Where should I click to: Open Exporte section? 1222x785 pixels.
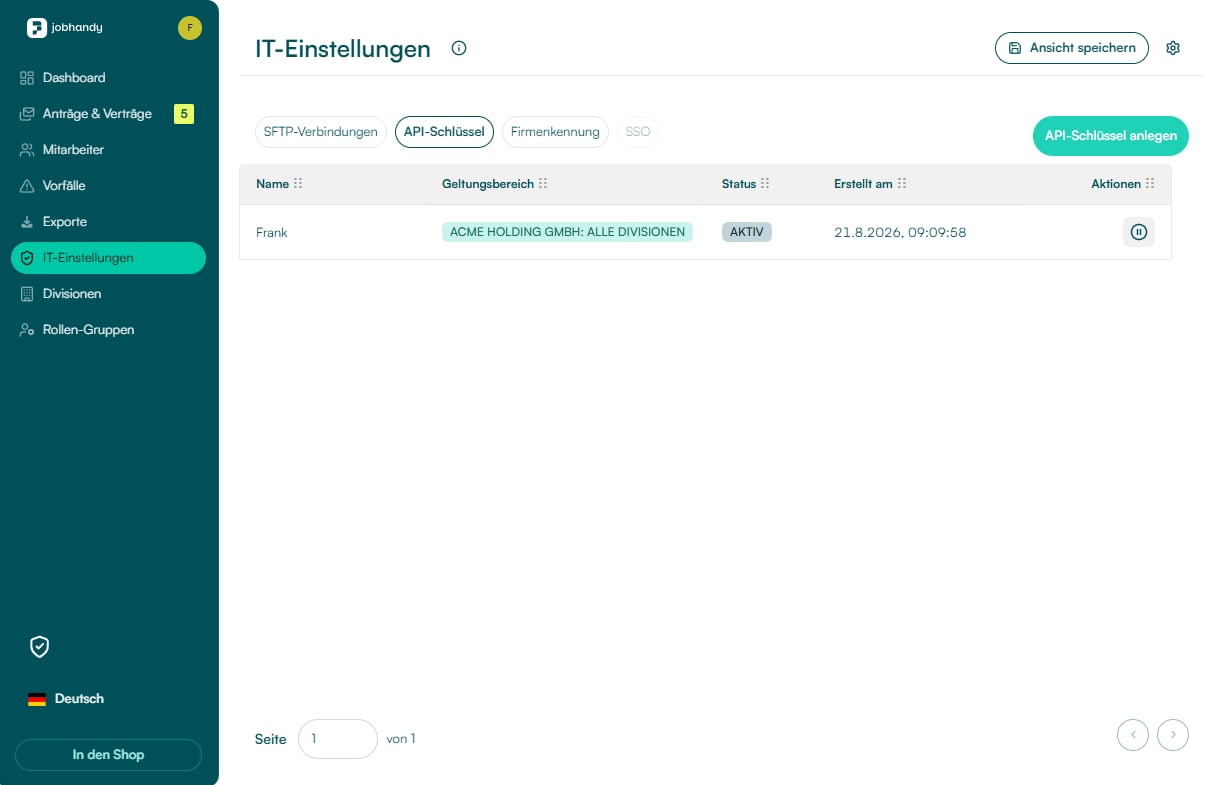pyautogui.click(x=108, y=222)
